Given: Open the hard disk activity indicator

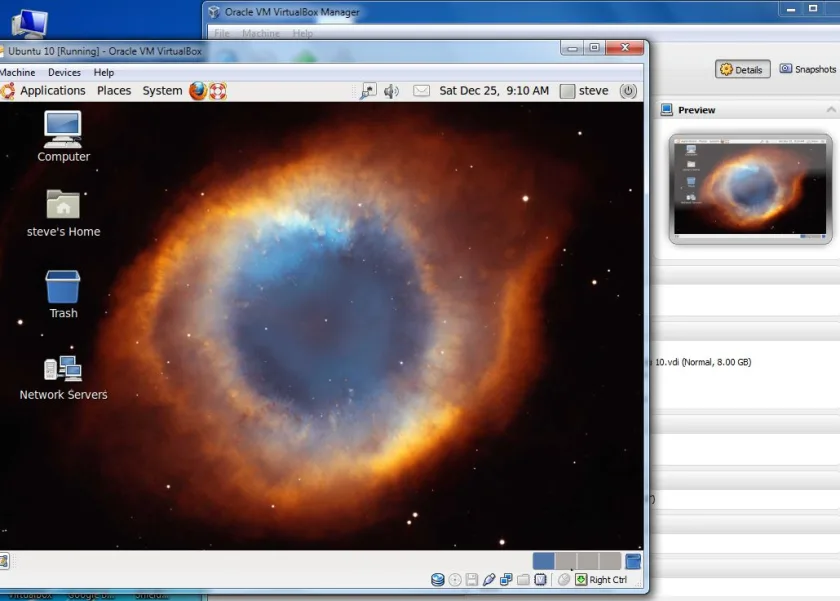Looking at the screenshot, I should [x=438, y=580].
